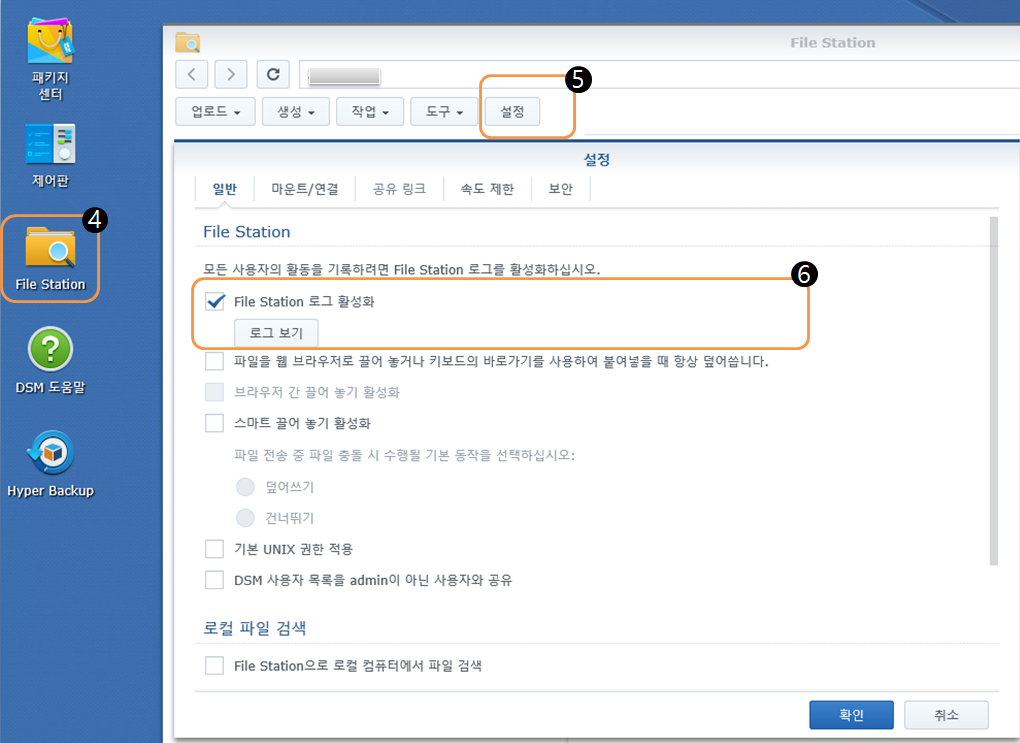Toggle 브라우저 간 끌어 놓기 활성화 checkbox

215,392
